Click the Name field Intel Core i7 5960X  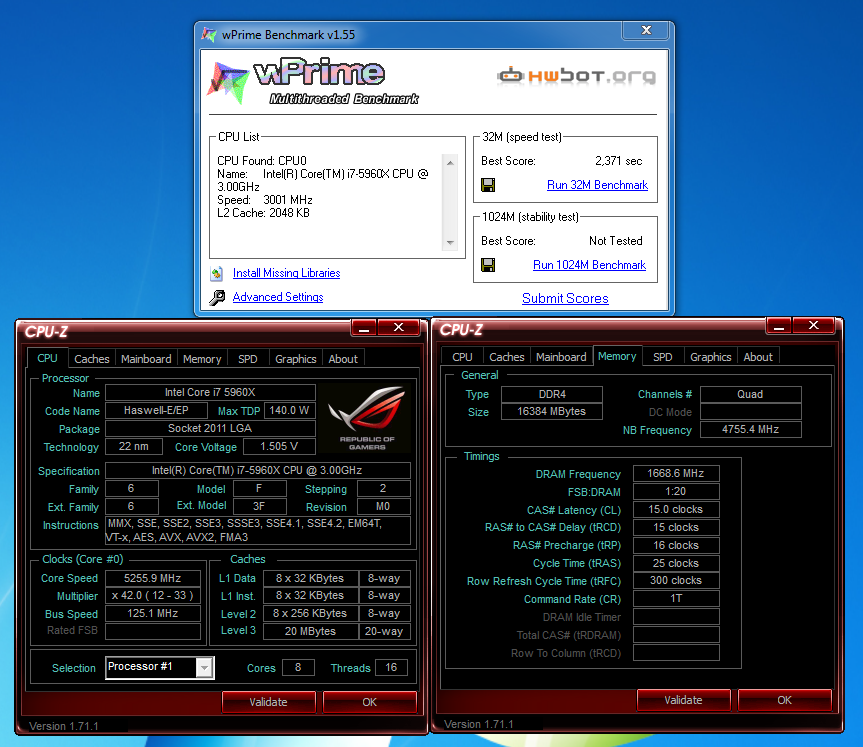(210, 392)
